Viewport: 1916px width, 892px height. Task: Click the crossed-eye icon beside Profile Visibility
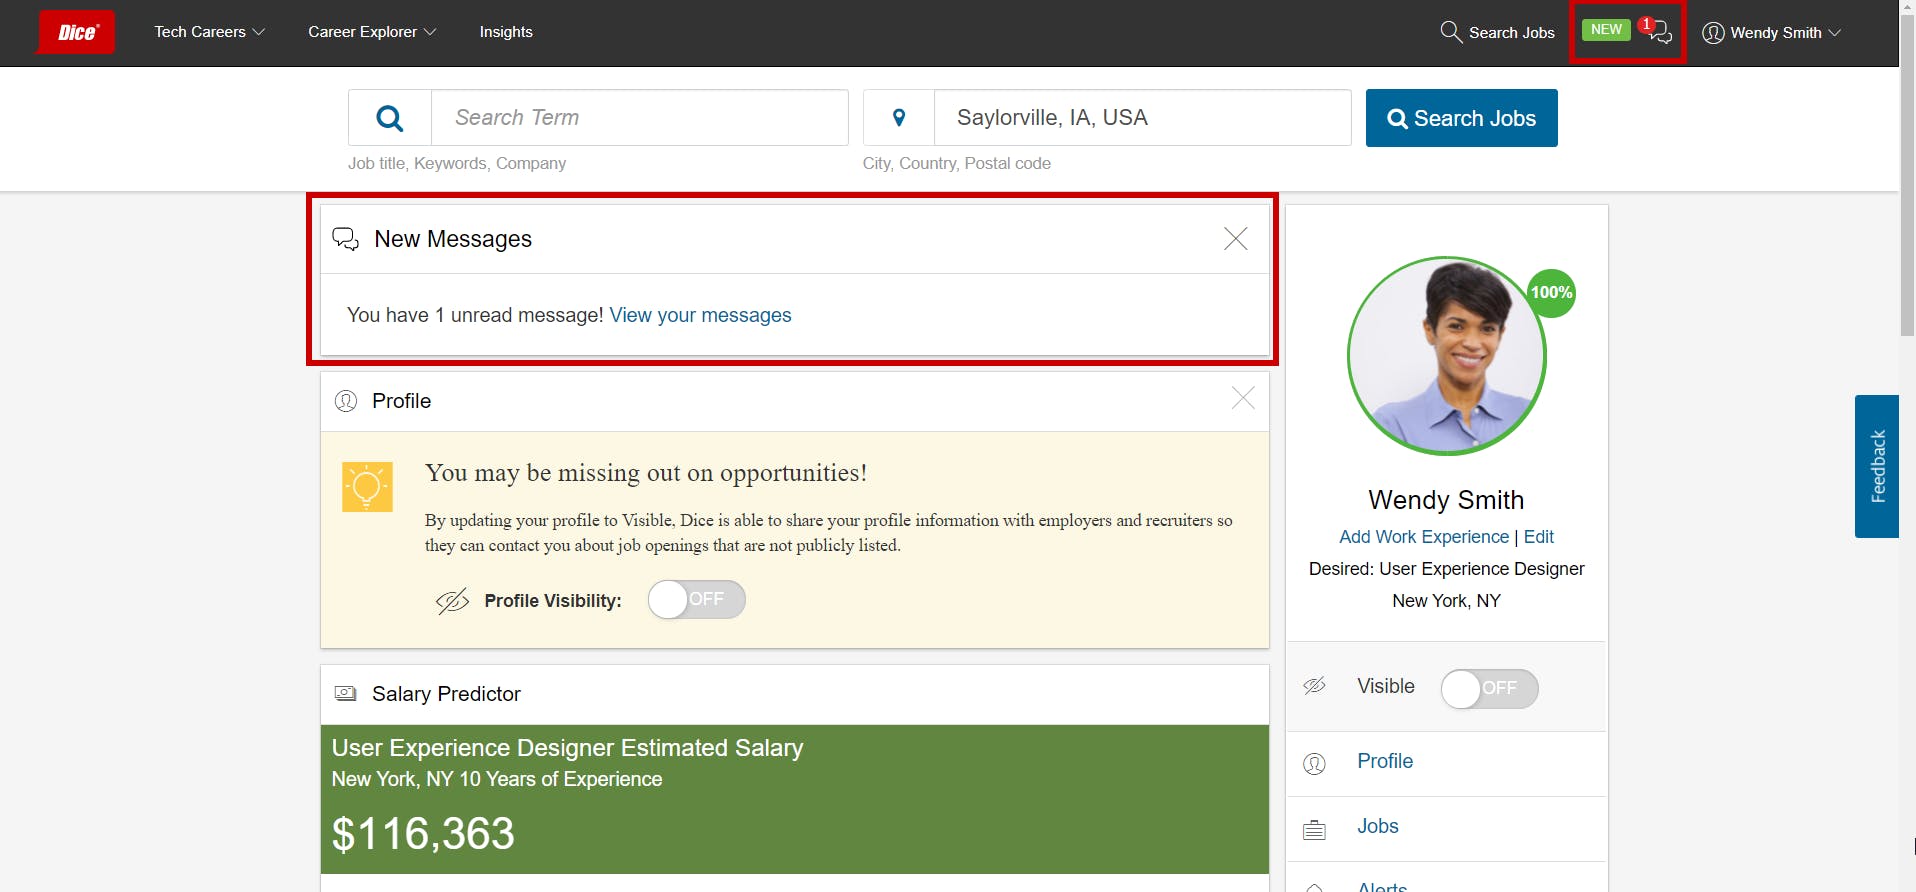tap(452, 601)
